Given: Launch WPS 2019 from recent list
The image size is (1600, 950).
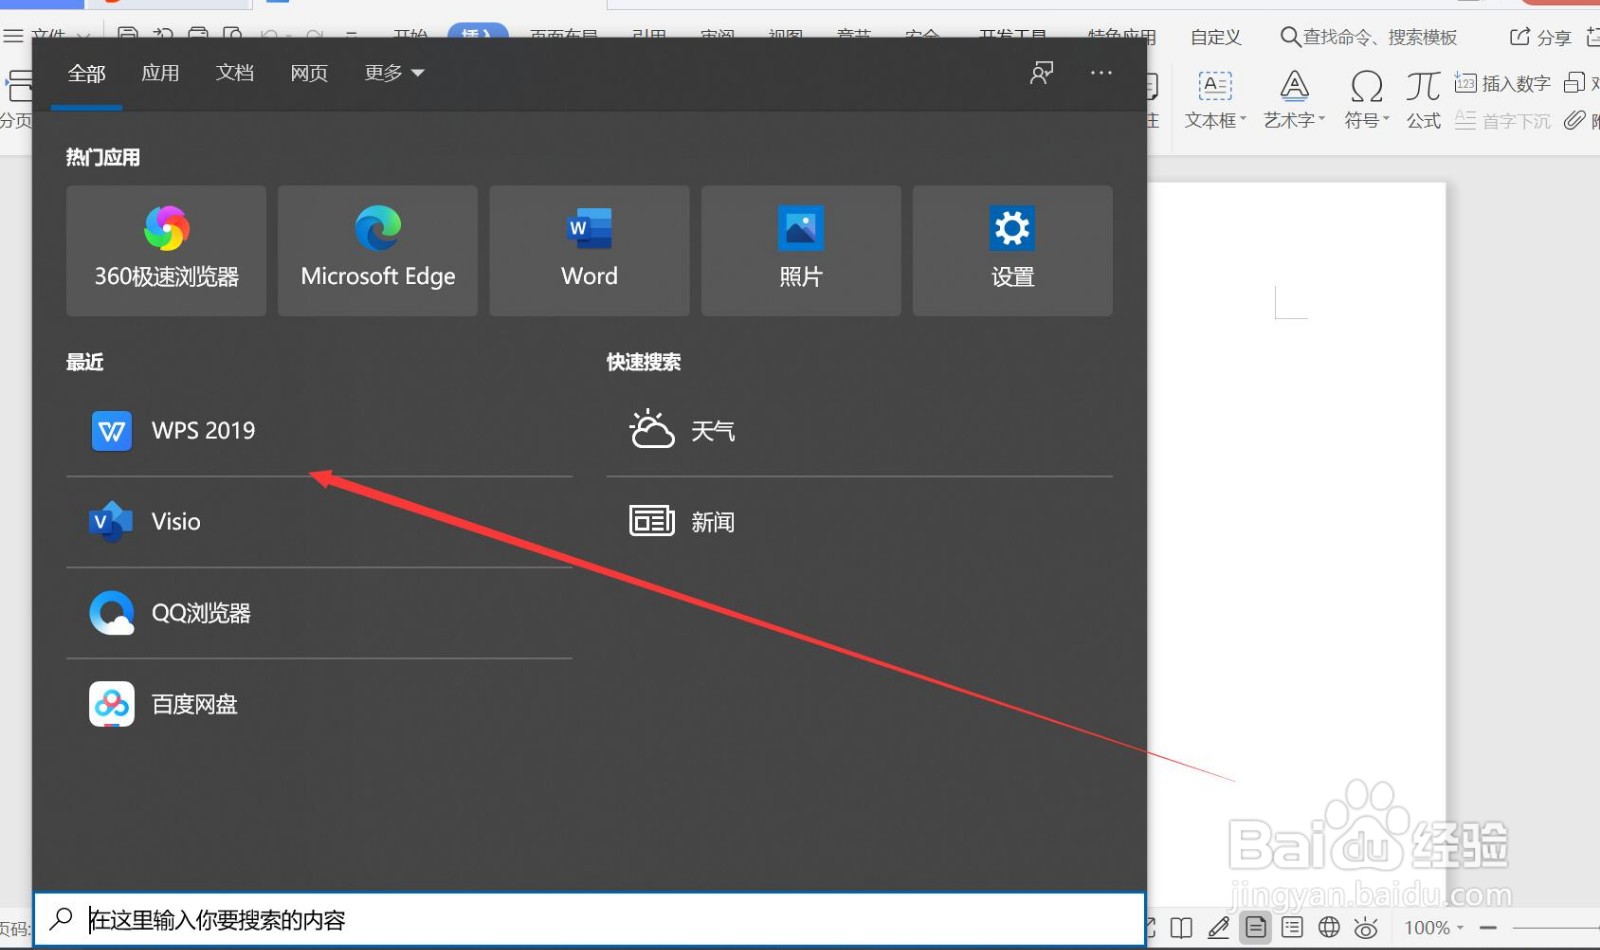Looking at the screenshot, I should click(319, 431).
